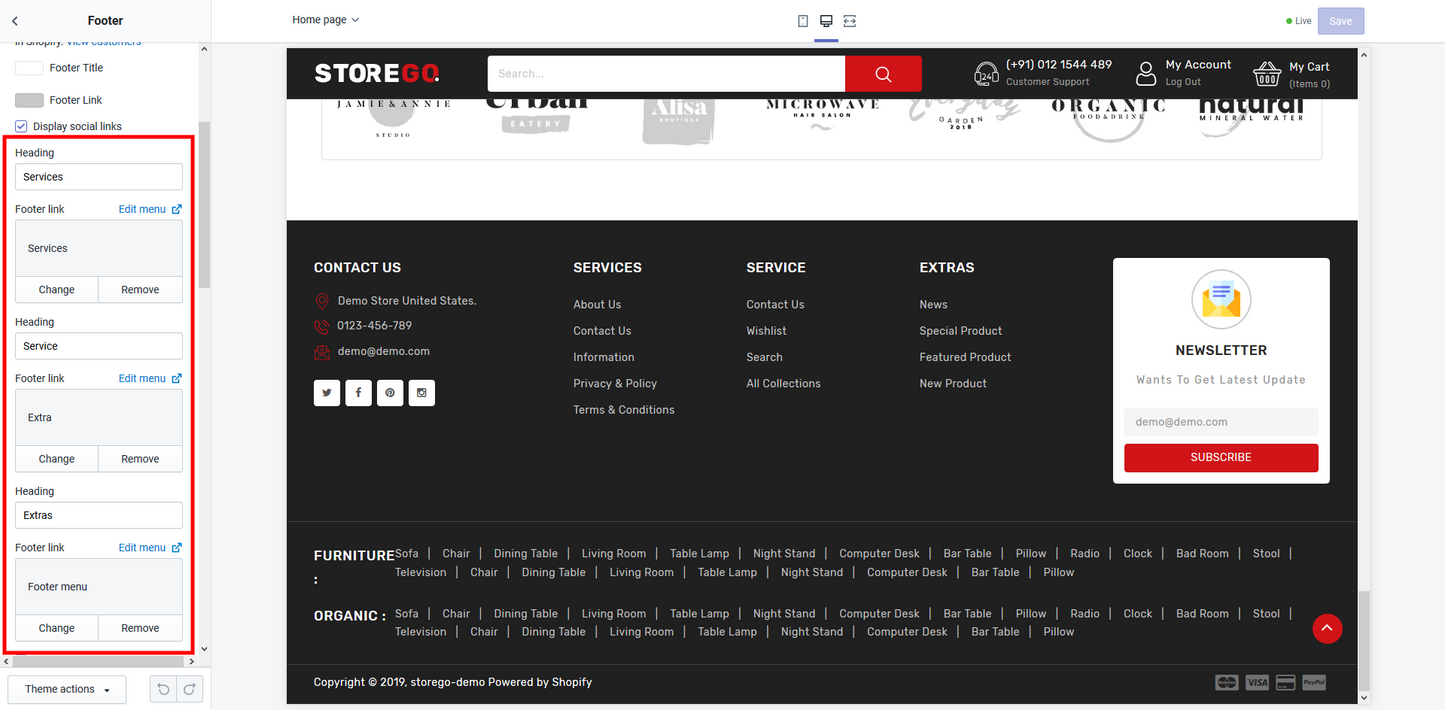The height and width of the screenshot is (710, 1445).
Task: Click the undo arrow icon
Action: [162, 689]
